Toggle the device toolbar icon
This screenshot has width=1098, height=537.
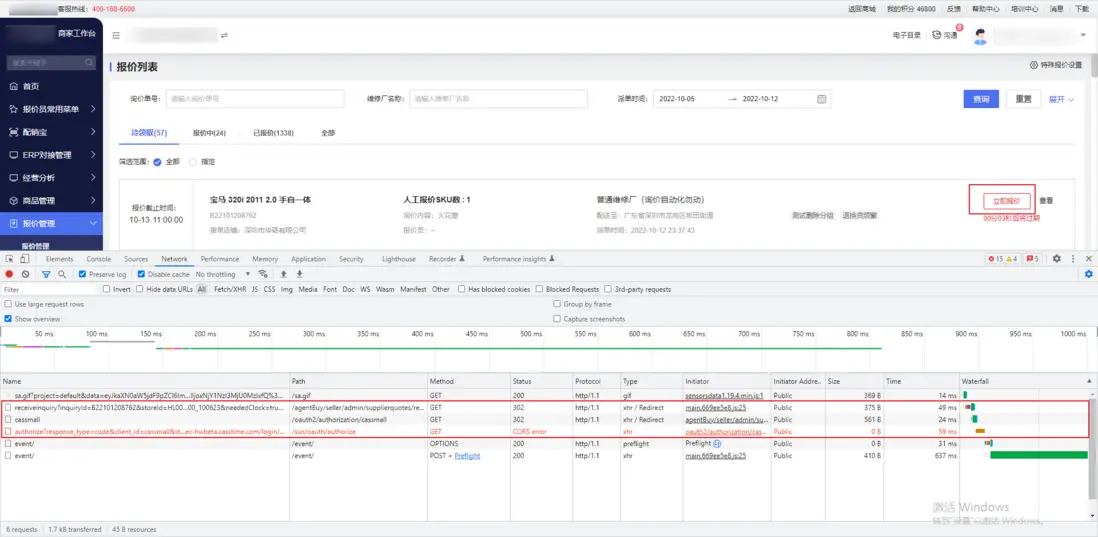[24, 259]
